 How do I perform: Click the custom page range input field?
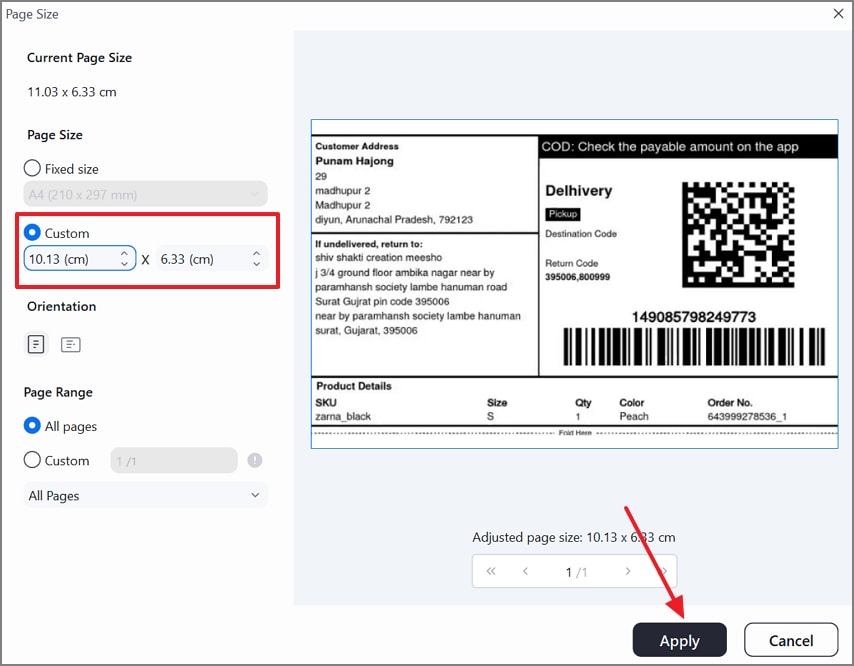click(173, 461)
